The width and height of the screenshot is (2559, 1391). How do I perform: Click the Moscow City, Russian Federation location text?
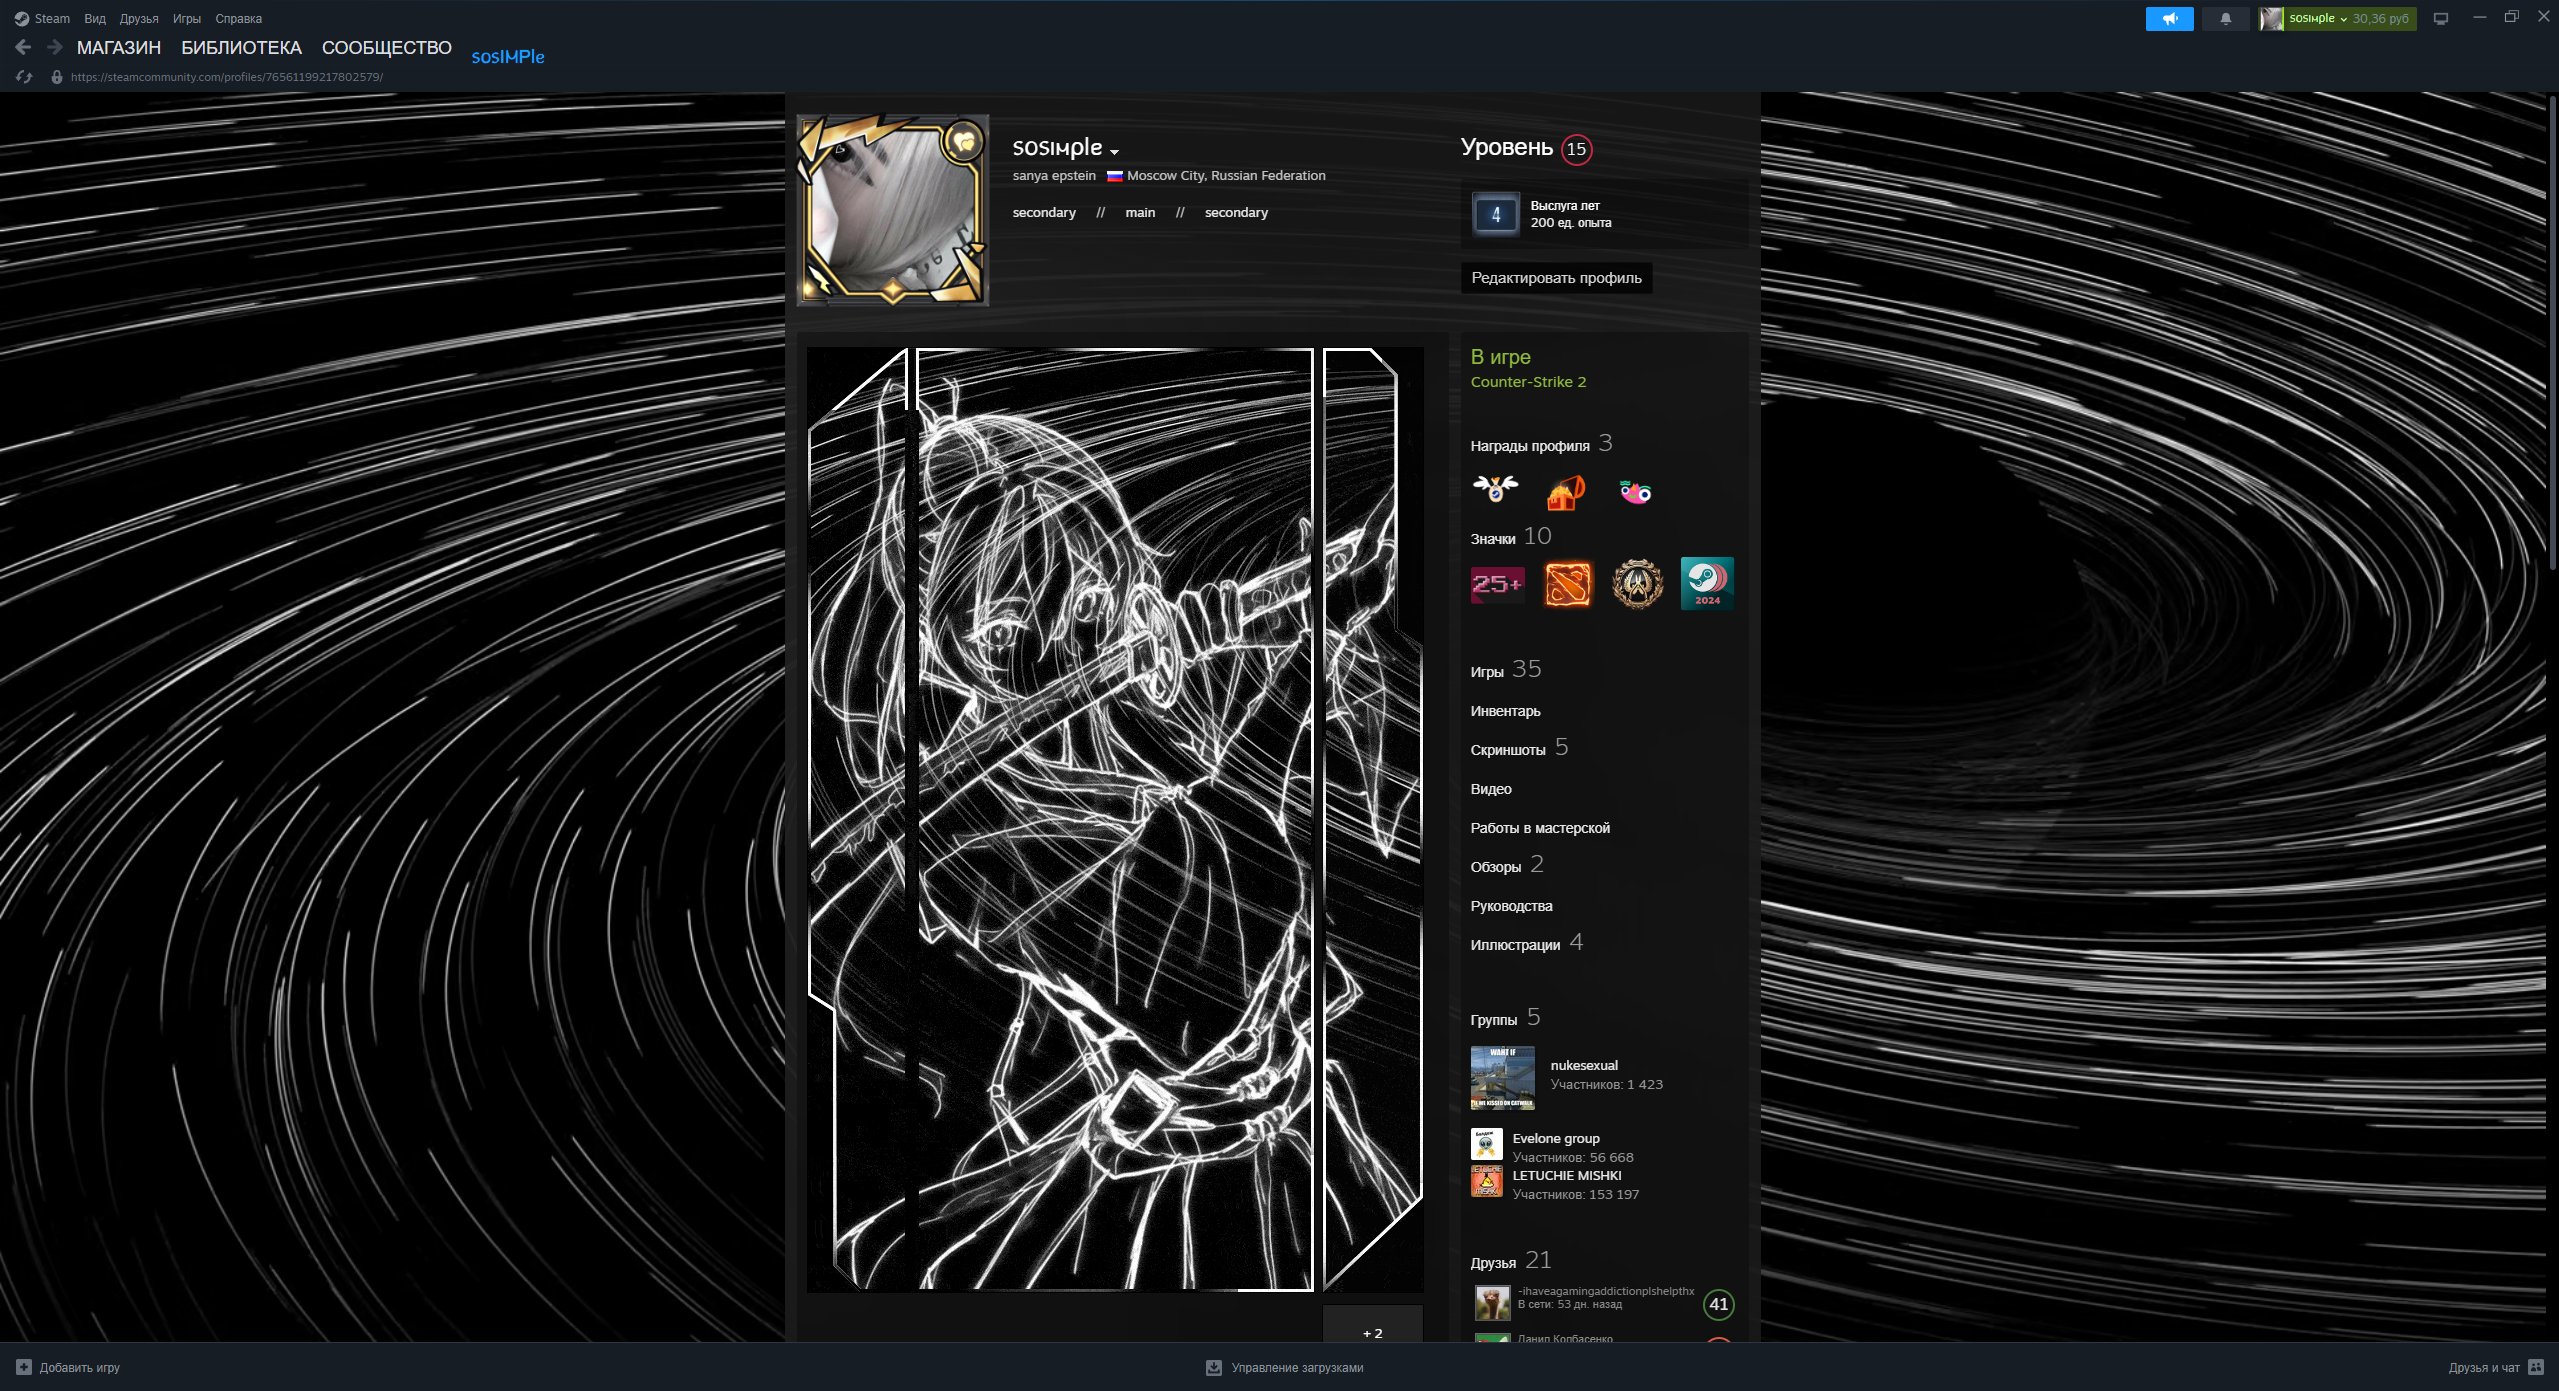click(1226, 176)
